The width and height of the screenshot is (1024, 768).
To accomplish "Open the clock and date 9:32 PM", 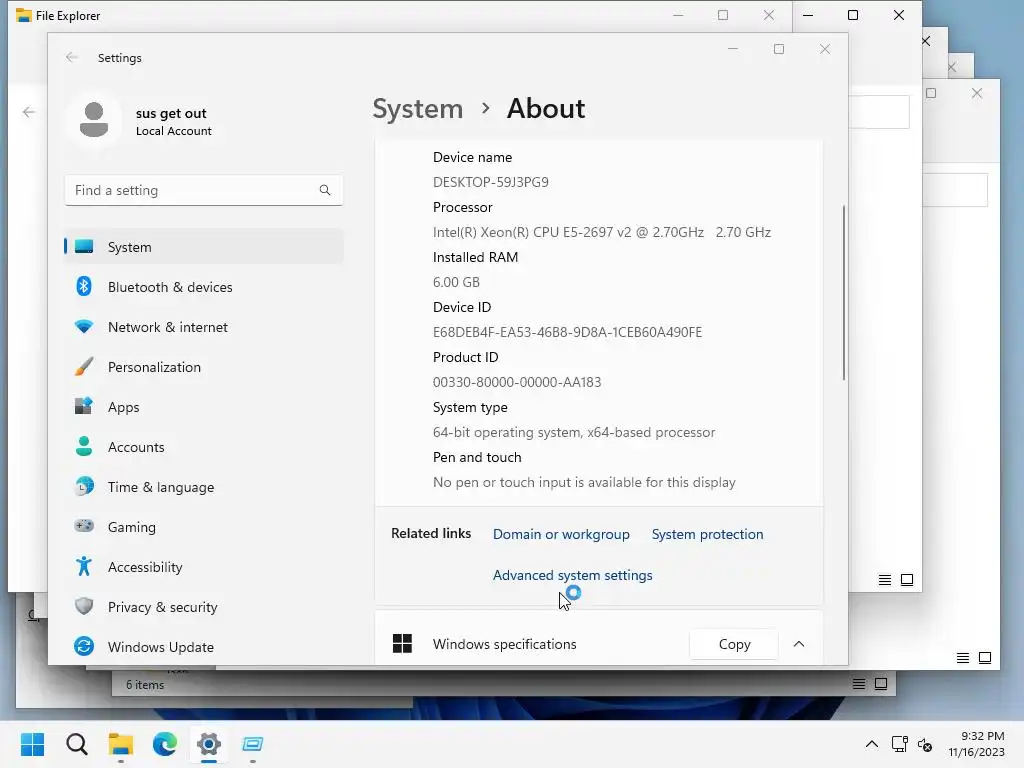I will pyautogui.click(x=976, y=744).
